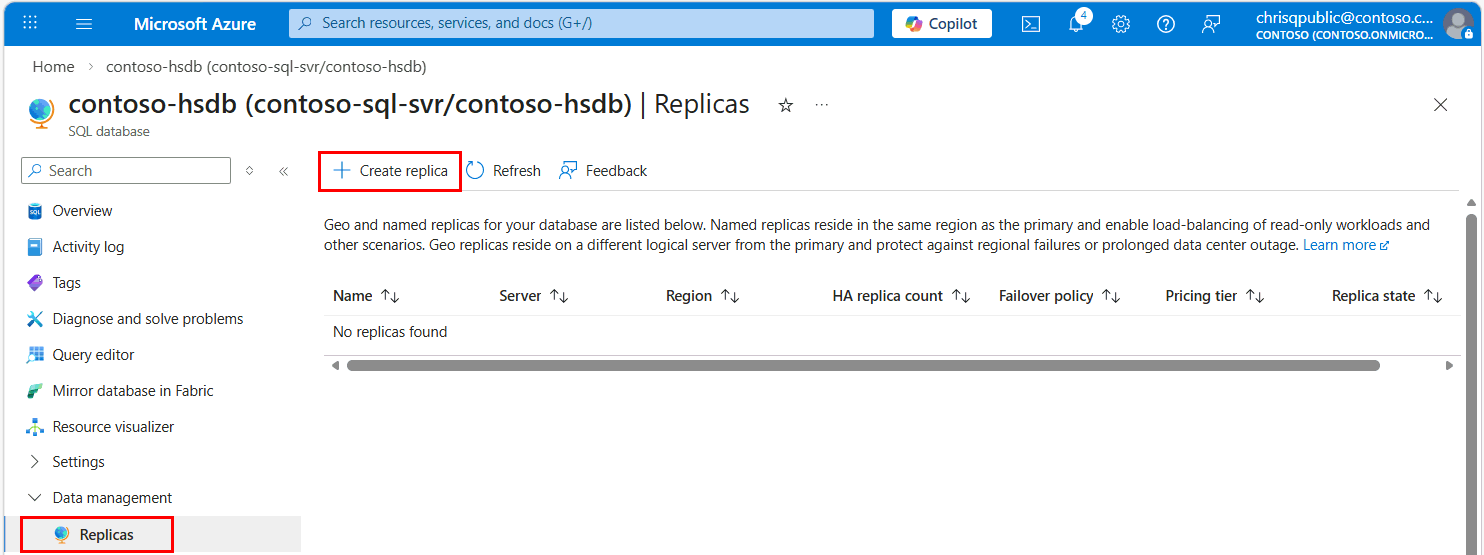Viewport: 1484px width, 555px height.
Task: Open Mirror database in Fabric
Action: coord(133,391)
